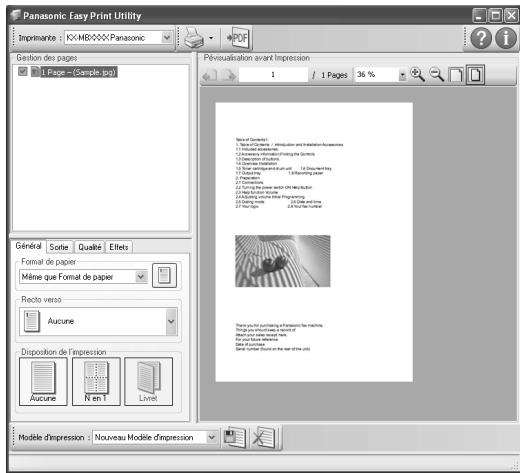This screenshot has width=520, height=473.
Task: Open the Modèle d'impression dropdown
Action: [x=211, y=437]
